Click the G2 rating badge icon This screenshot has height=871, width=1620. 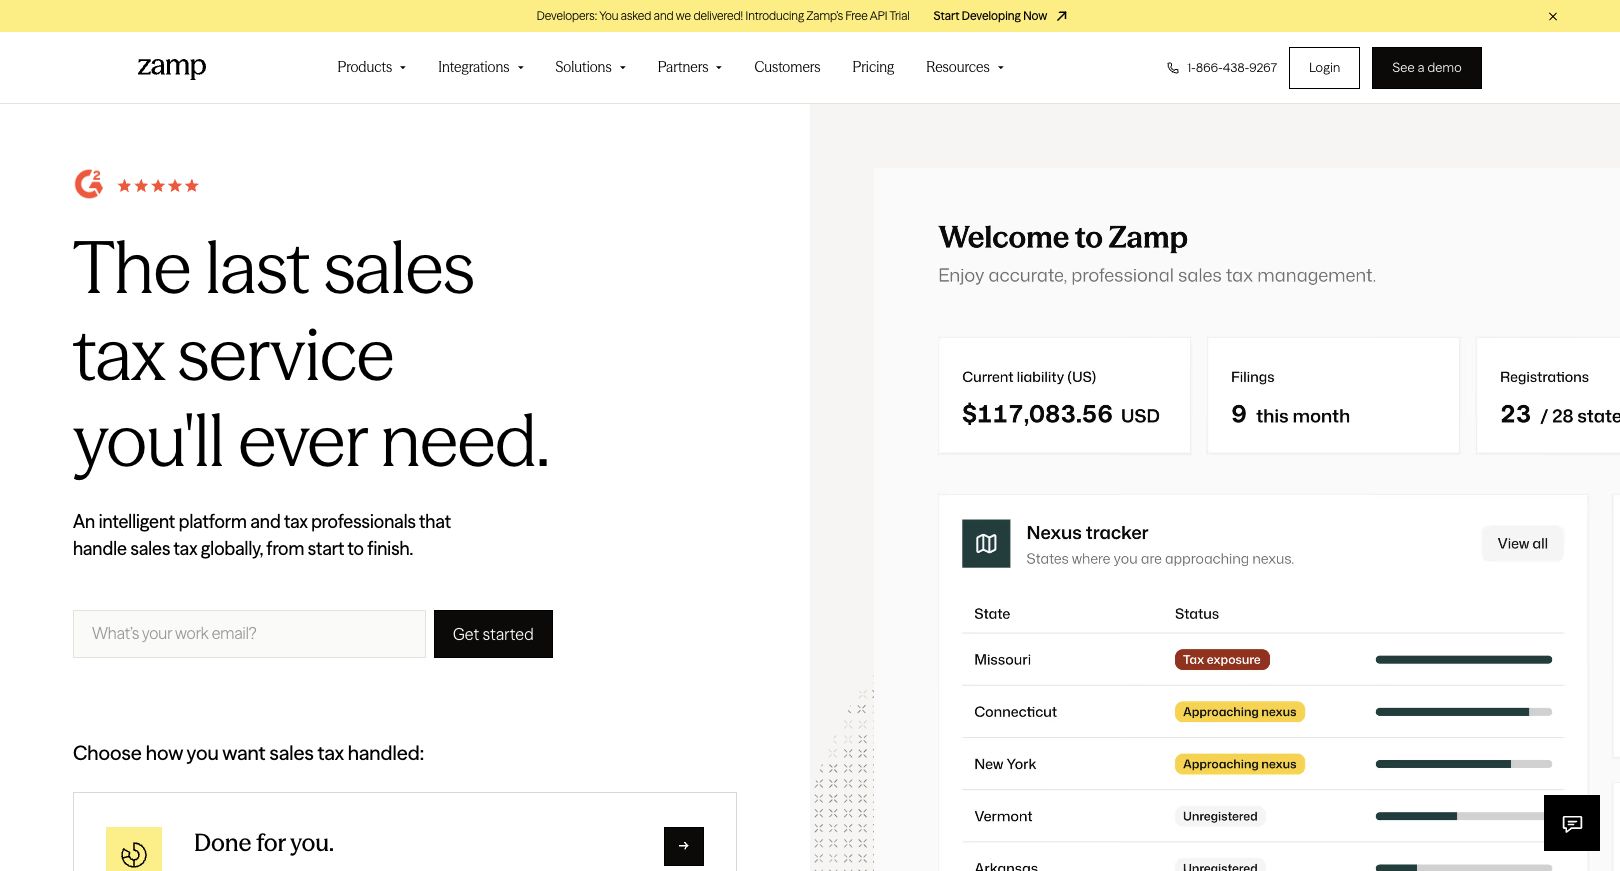click(x=89, y=184)
